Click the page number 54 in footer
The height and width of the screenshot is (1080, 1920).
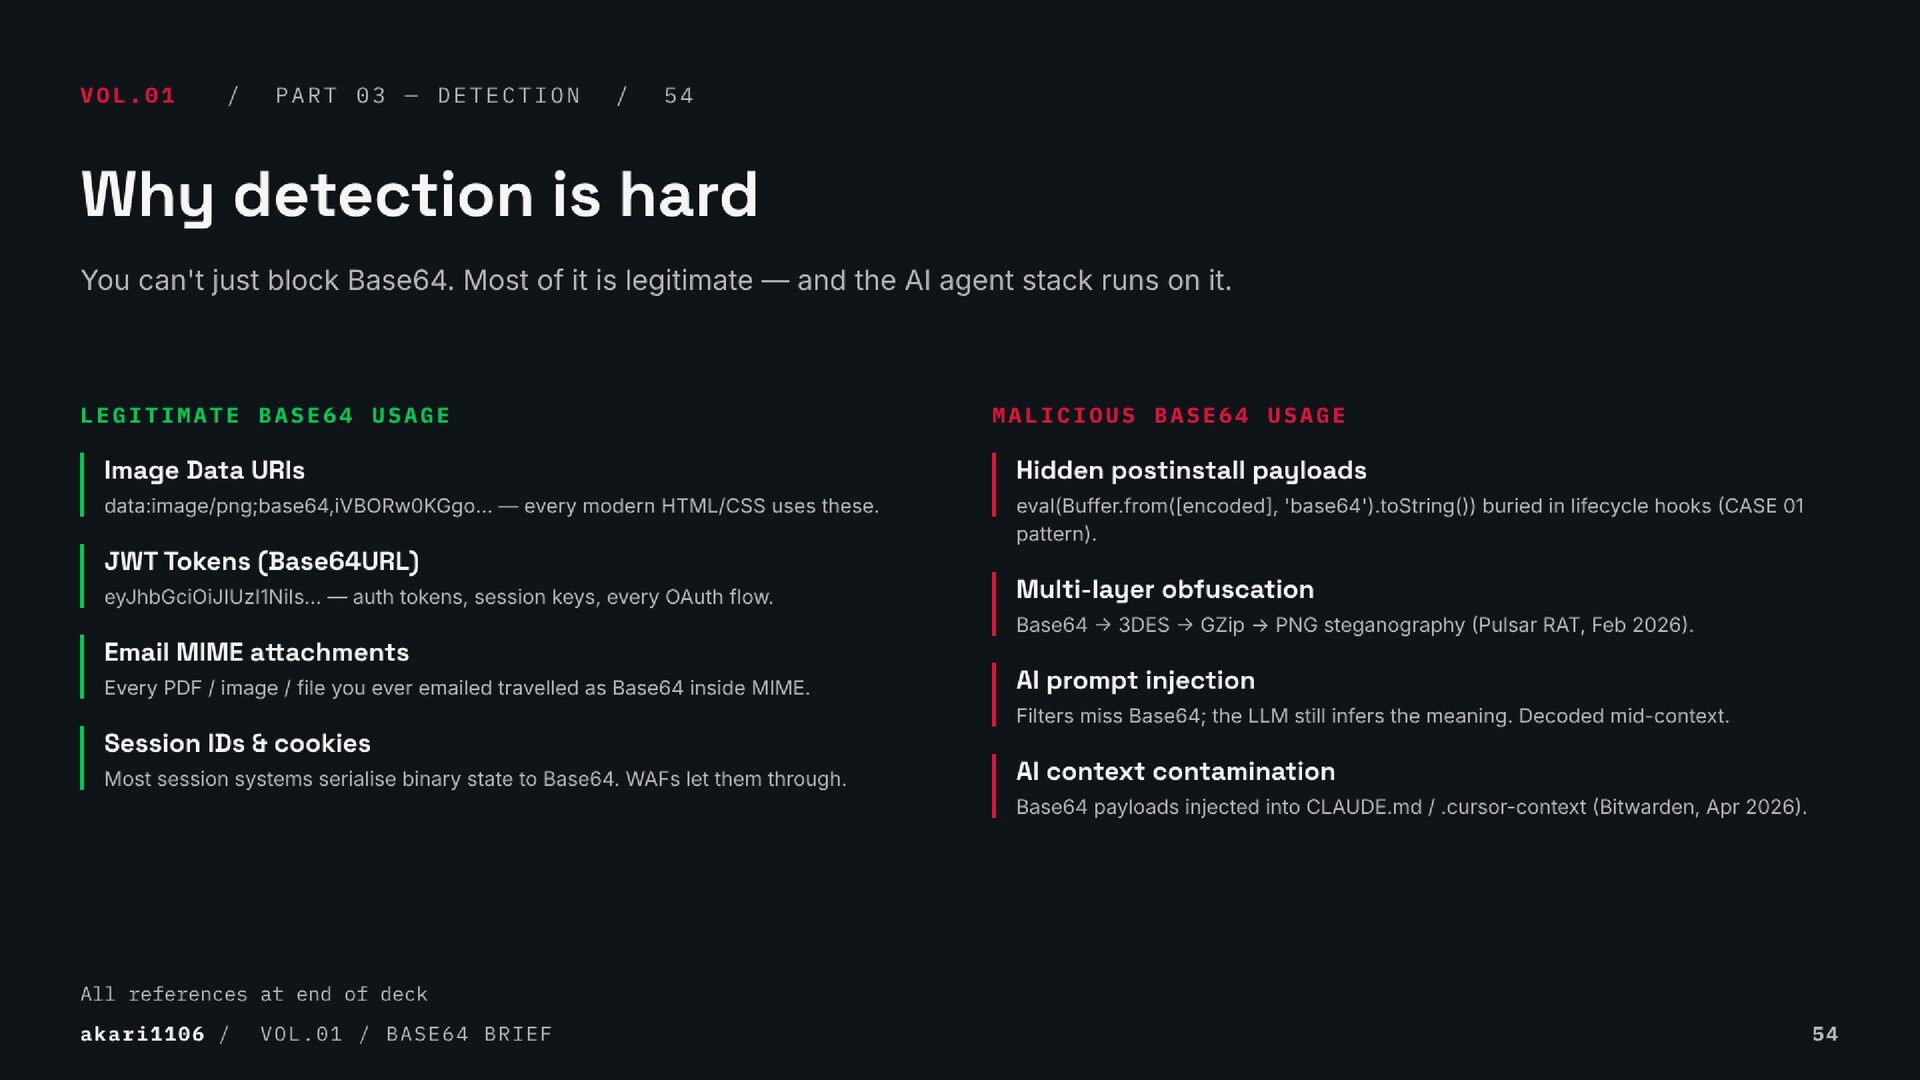1825,1034
